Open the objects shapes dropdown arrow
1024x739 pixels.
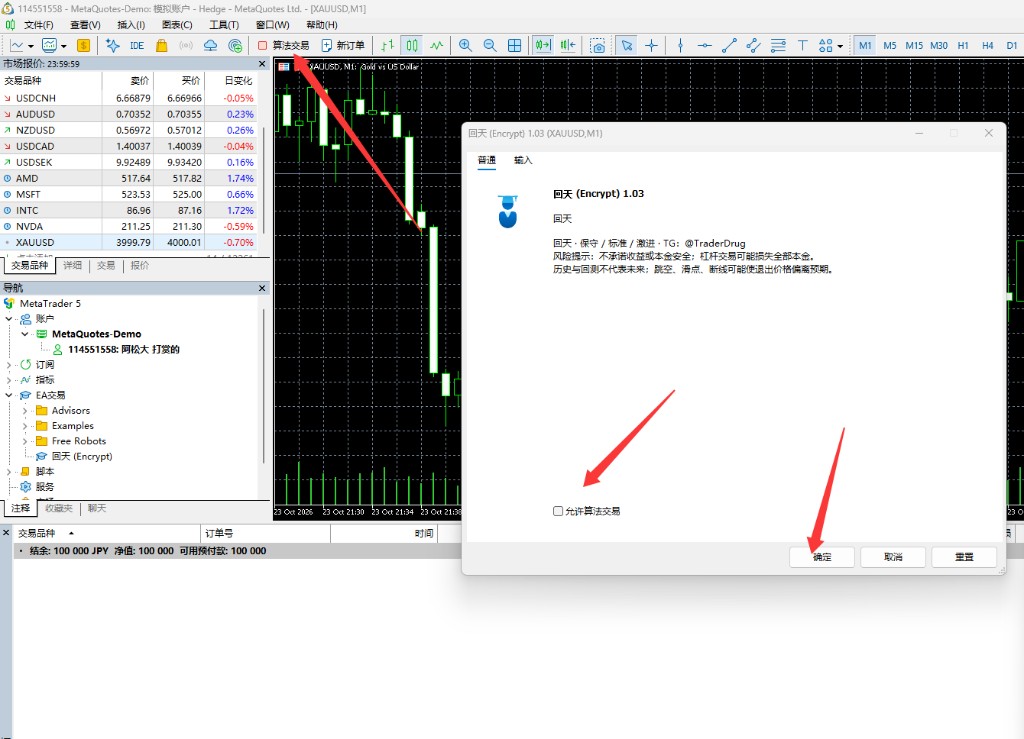tap(840, 46)
